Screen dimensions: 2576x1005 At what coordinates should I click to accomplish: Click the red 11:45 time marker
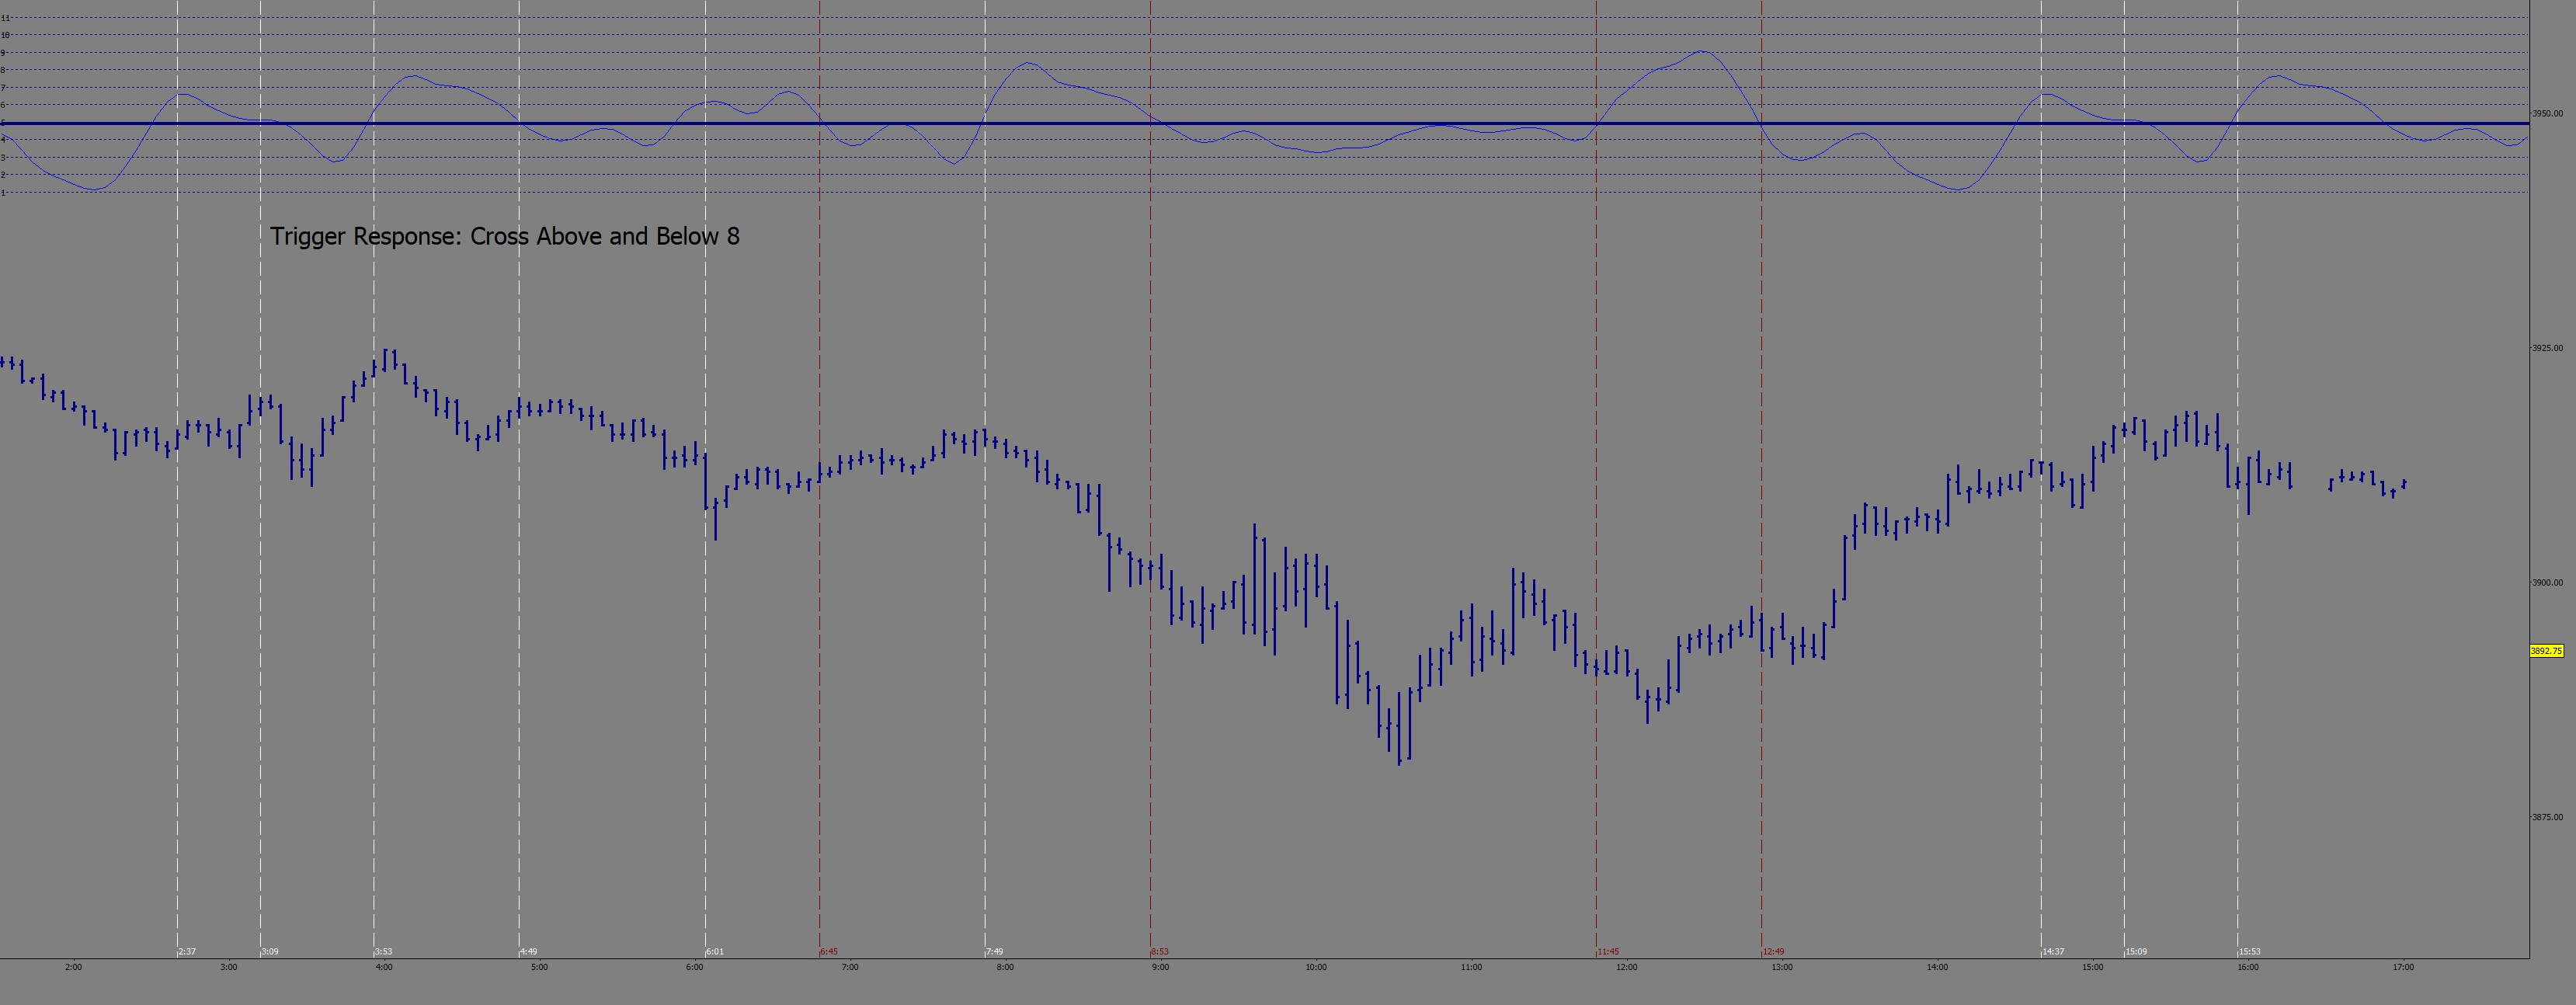(1608, 952)
